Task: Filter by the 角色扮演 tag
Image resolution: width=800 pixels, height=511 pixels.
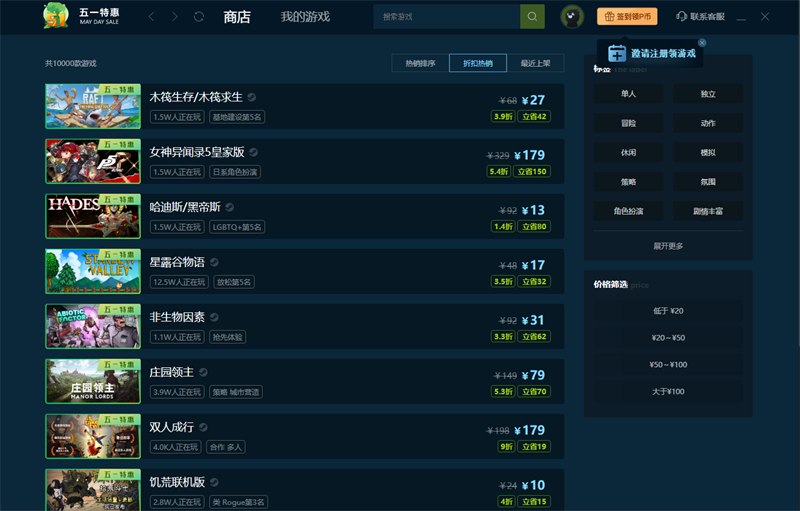Action: coord(629,211)
